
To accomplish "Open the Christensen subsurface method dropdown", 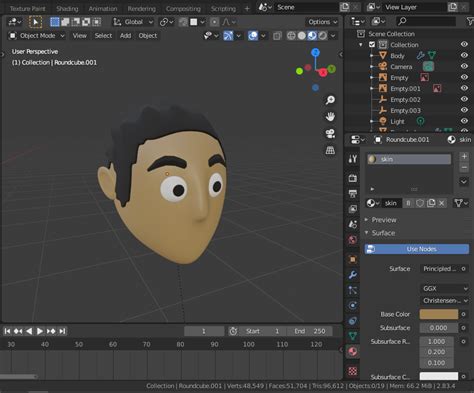I will tap(445, 301).
